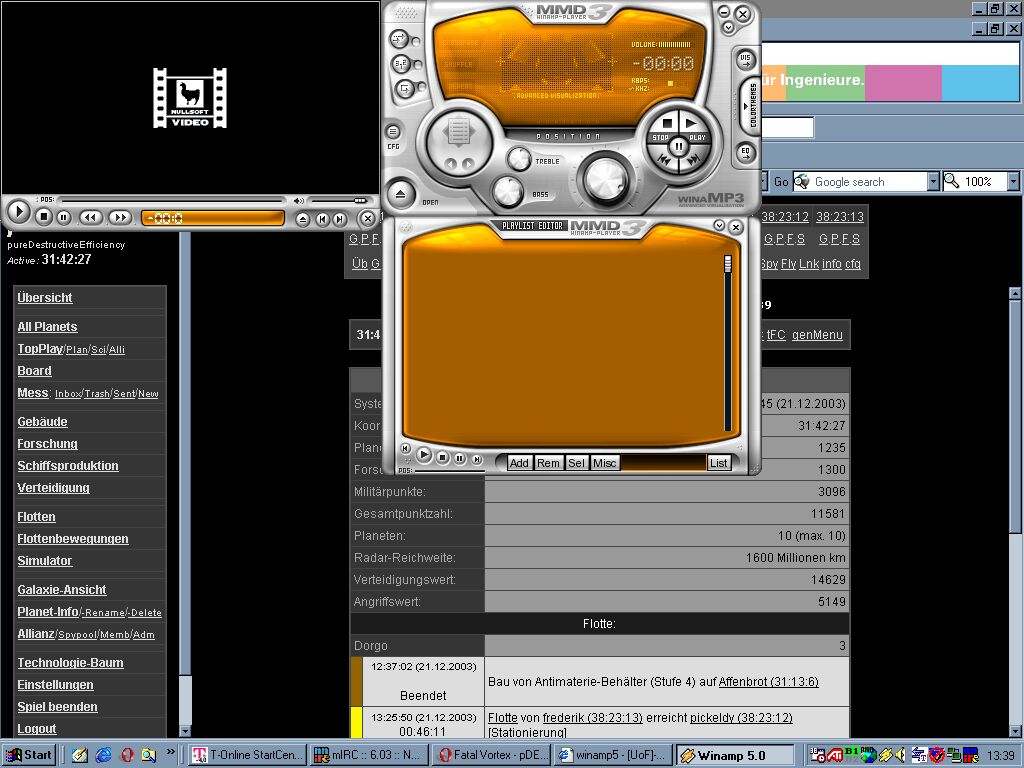This screenshot has width=1024, height=768.
Task: Click the genMenu link in the browser
Action: pos(817,335)
